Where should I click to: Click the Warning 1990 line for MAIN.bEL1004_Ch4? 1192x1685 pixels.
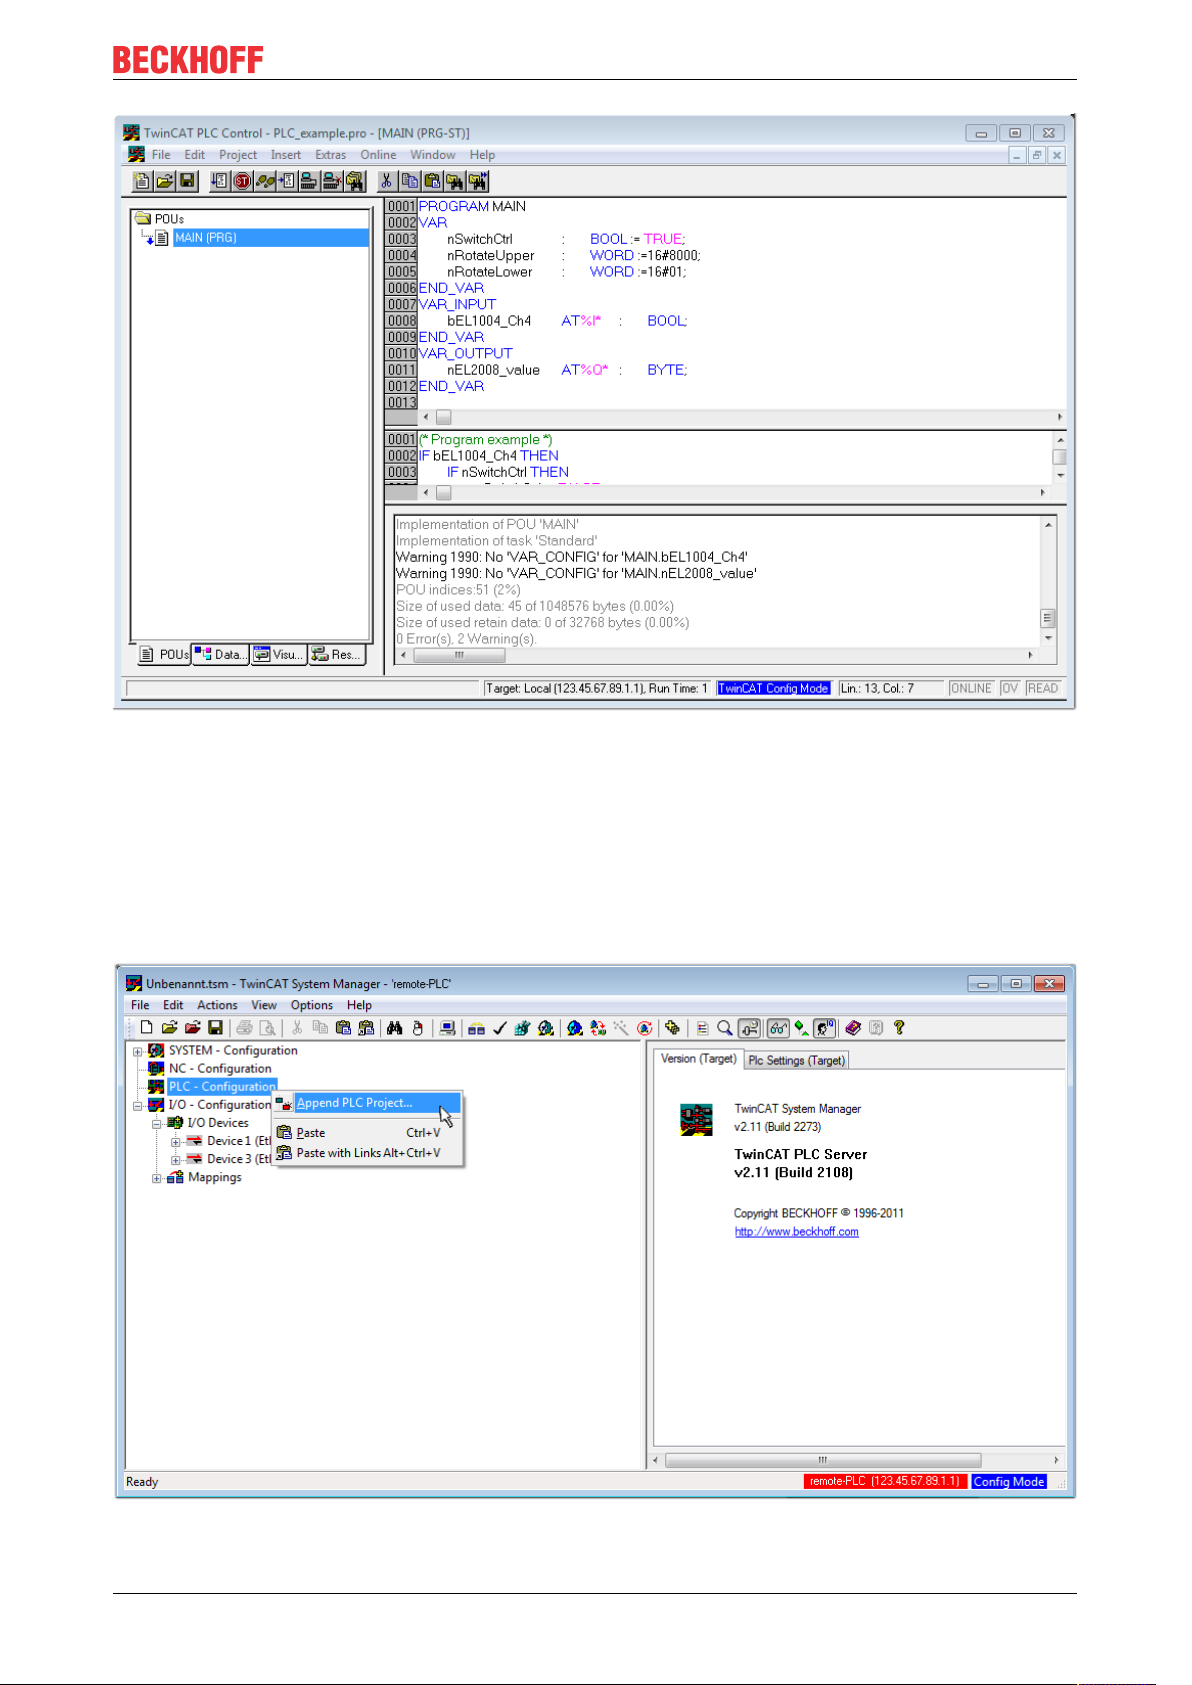pyautogui.click(x=572, y=557)
